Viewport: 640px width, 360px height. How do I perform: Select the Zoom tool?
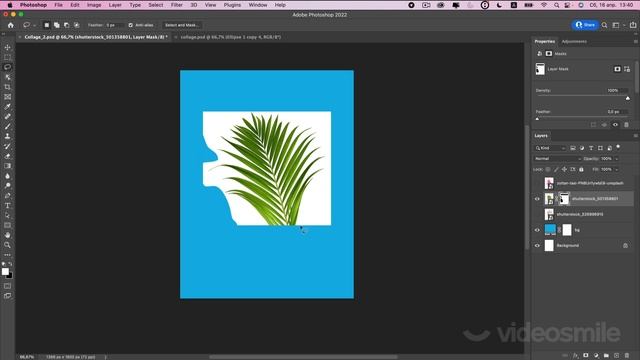(x=7, y=245)
